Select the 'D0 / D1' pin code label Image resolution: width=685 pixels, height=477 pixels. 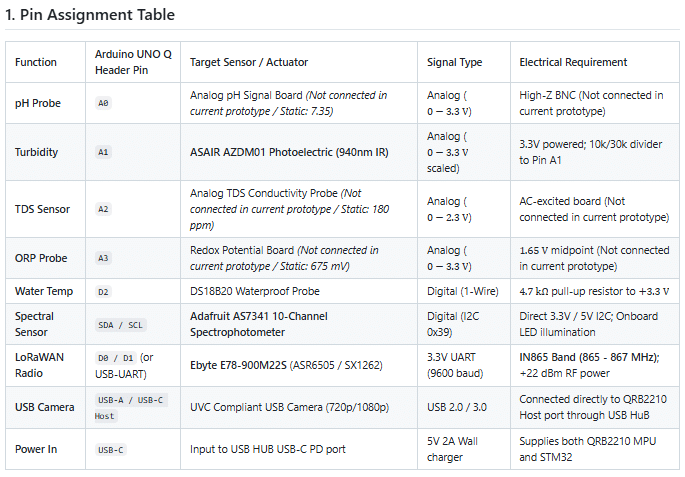pyautogui.click(x=116, y=358)
